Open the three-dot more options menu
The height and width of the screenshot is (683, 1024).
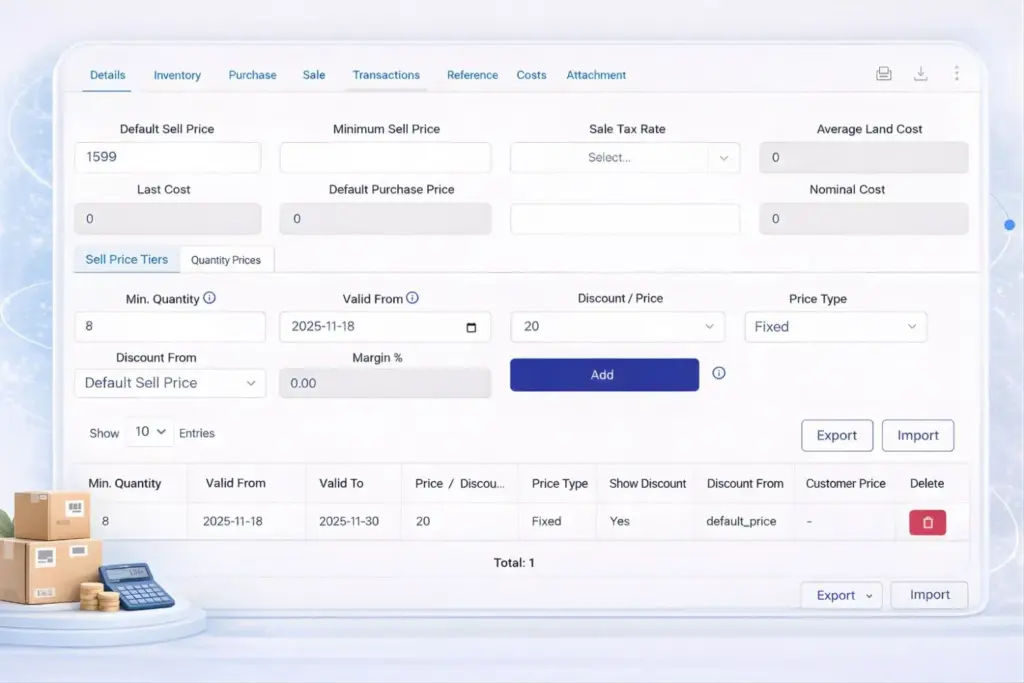click(x=957, y=74)
